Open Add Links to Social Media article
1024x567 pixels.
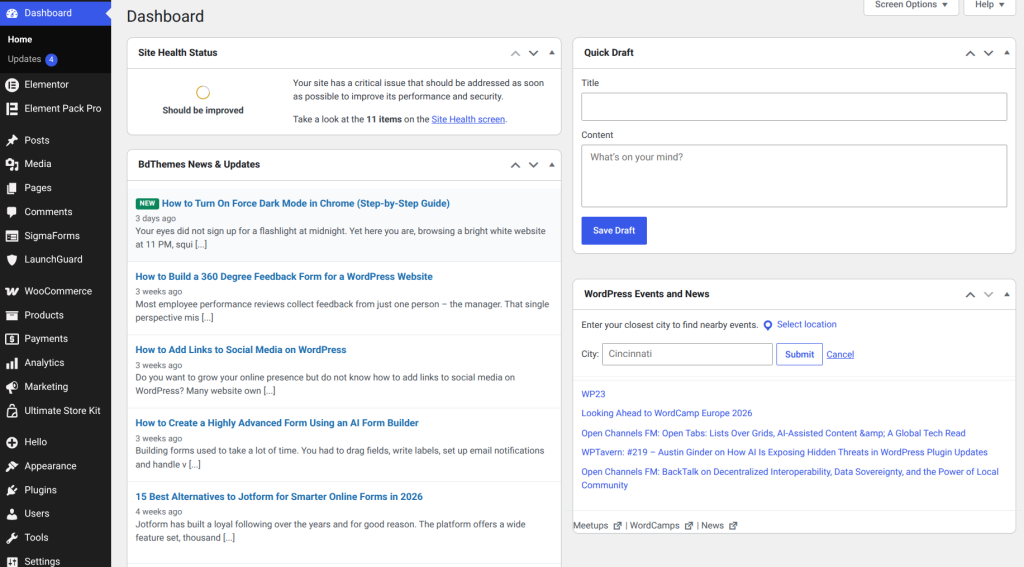click(240, 350)
